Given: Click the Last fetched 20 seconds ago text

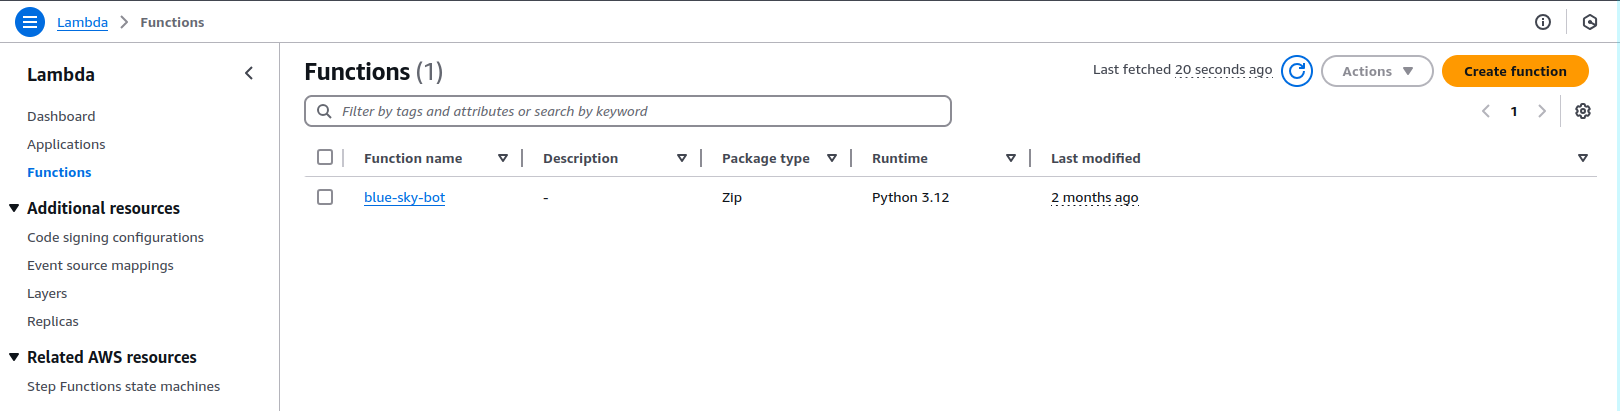Looking at the screenshot, I should [1182, 69].
